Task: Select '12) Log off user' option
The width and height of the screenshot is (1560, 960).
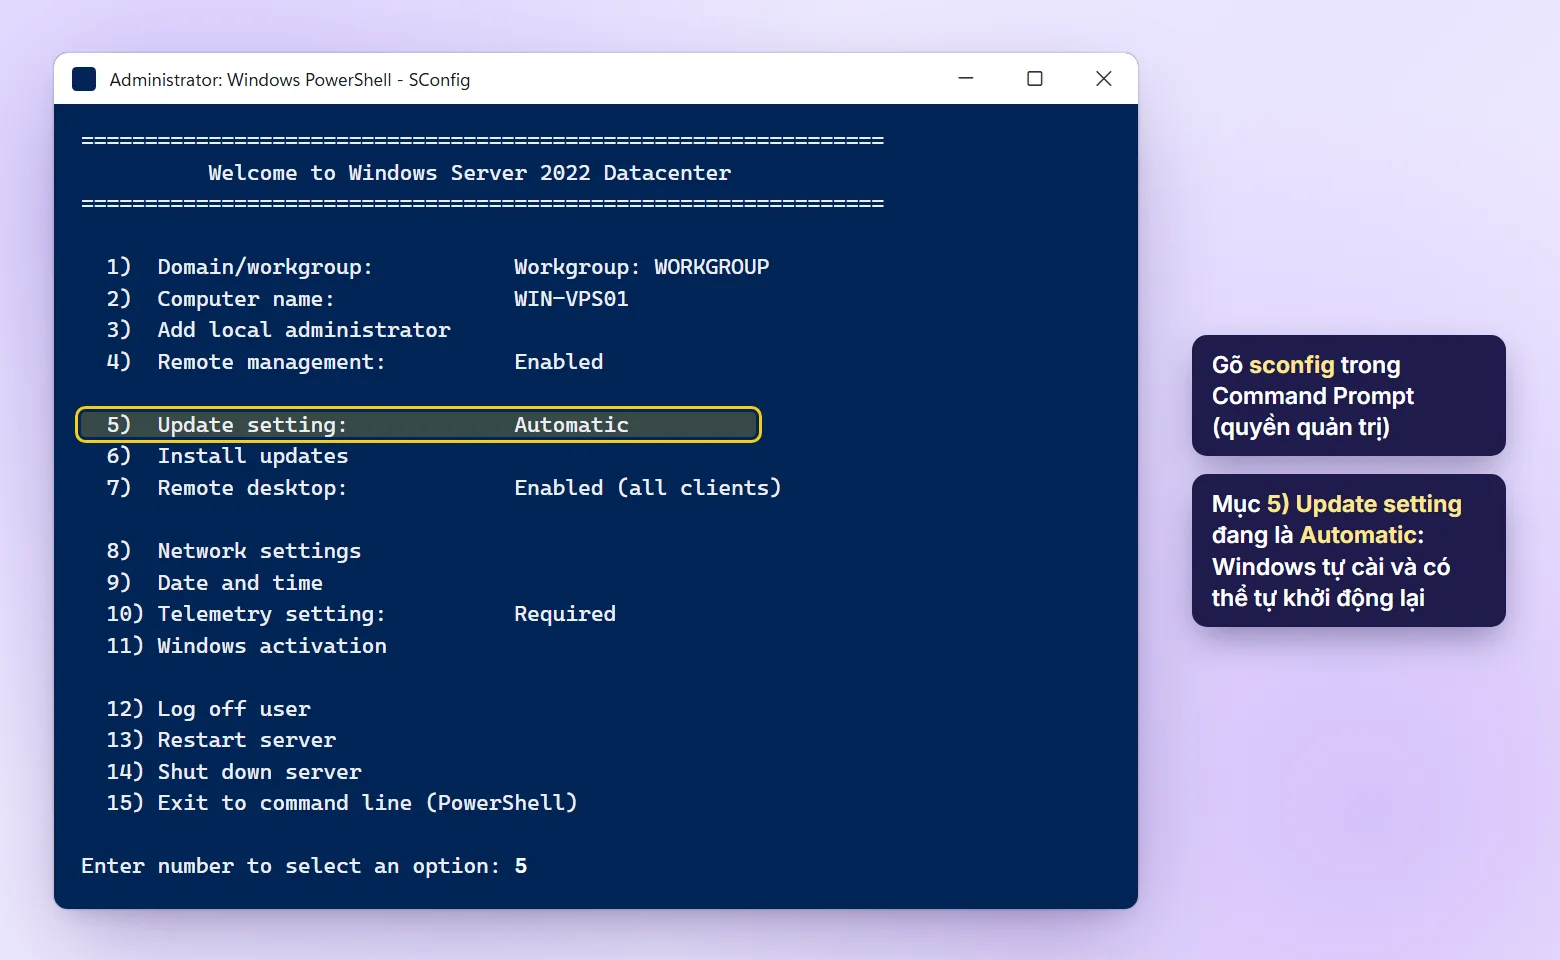Action: tap(209, 709)
